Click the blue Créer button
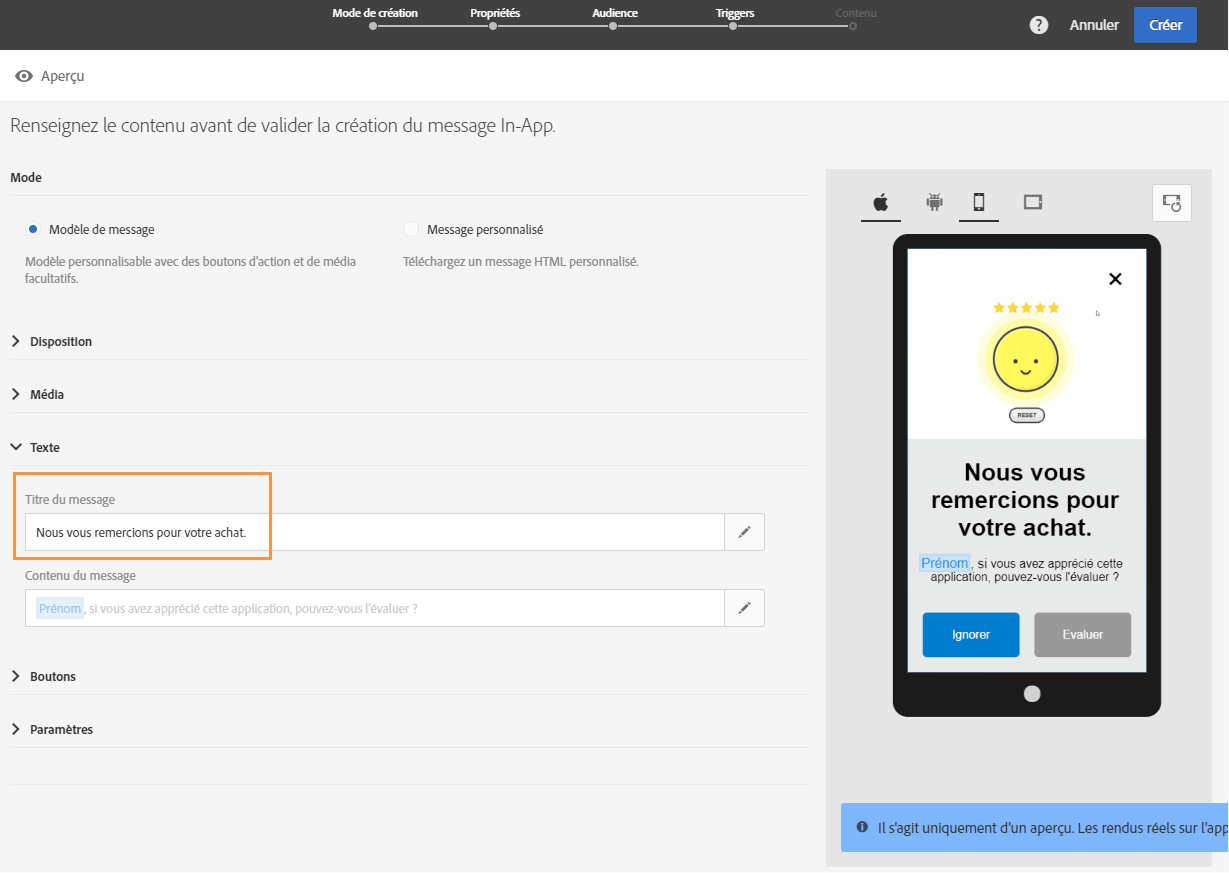This screenshot has height=873, width=1229. pos(1165,25)
